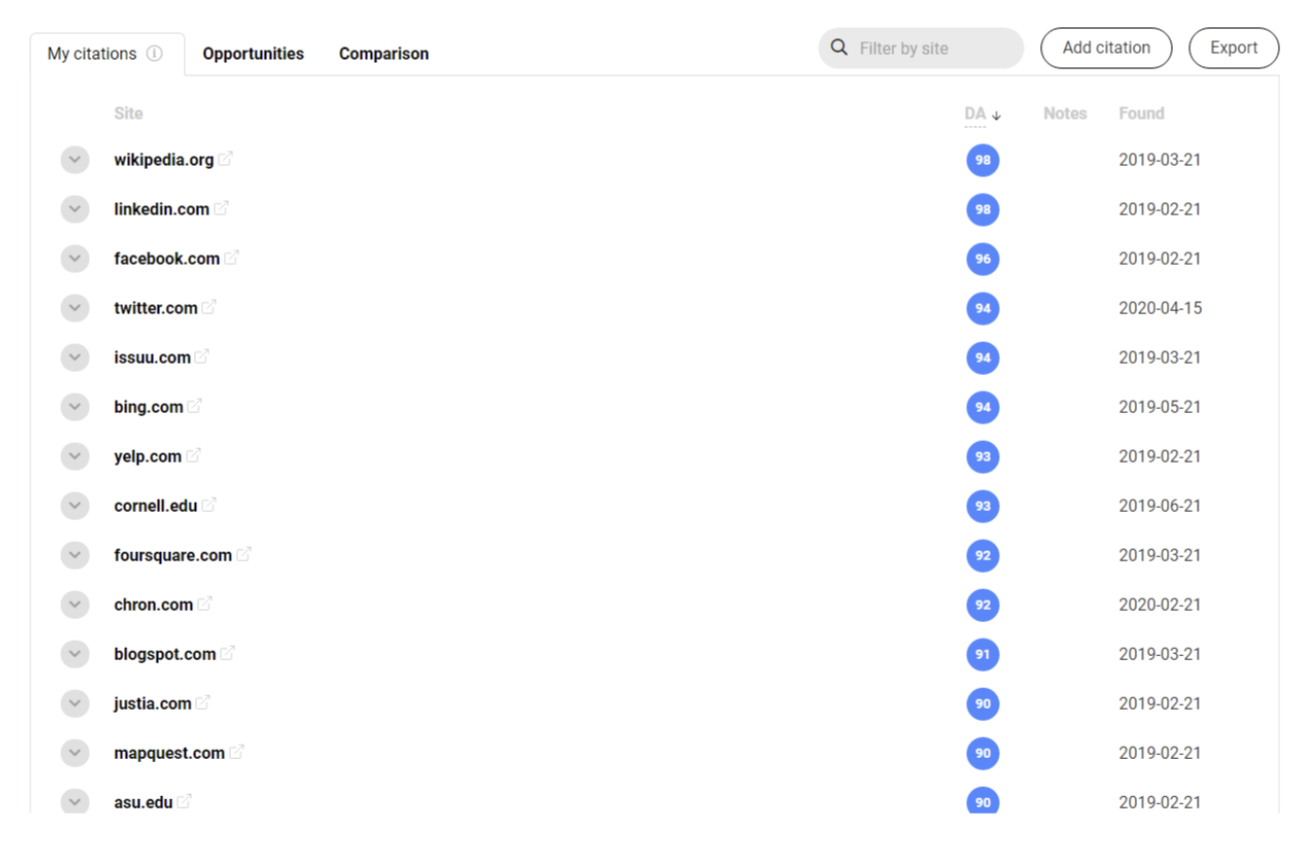Expand the facebook.com row
The height and width of the screenshot is (850, 1310).
[75, 259]
